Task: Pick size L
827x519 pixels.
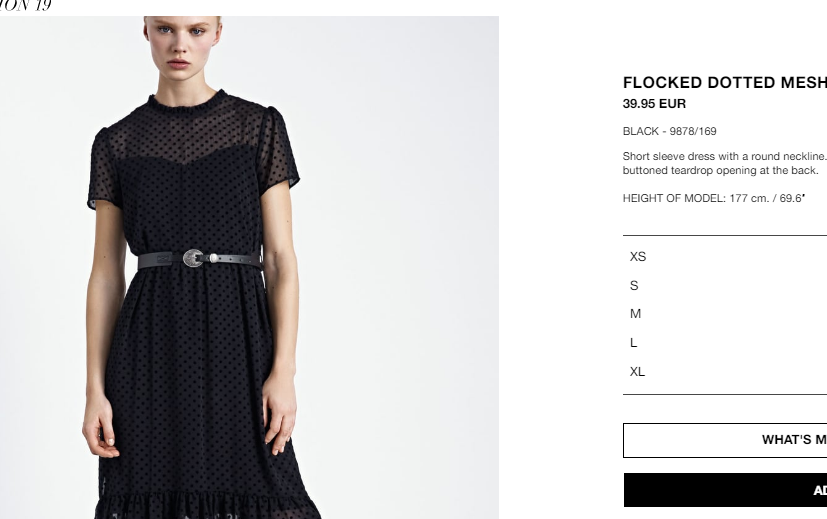Action: coord(725,343)
